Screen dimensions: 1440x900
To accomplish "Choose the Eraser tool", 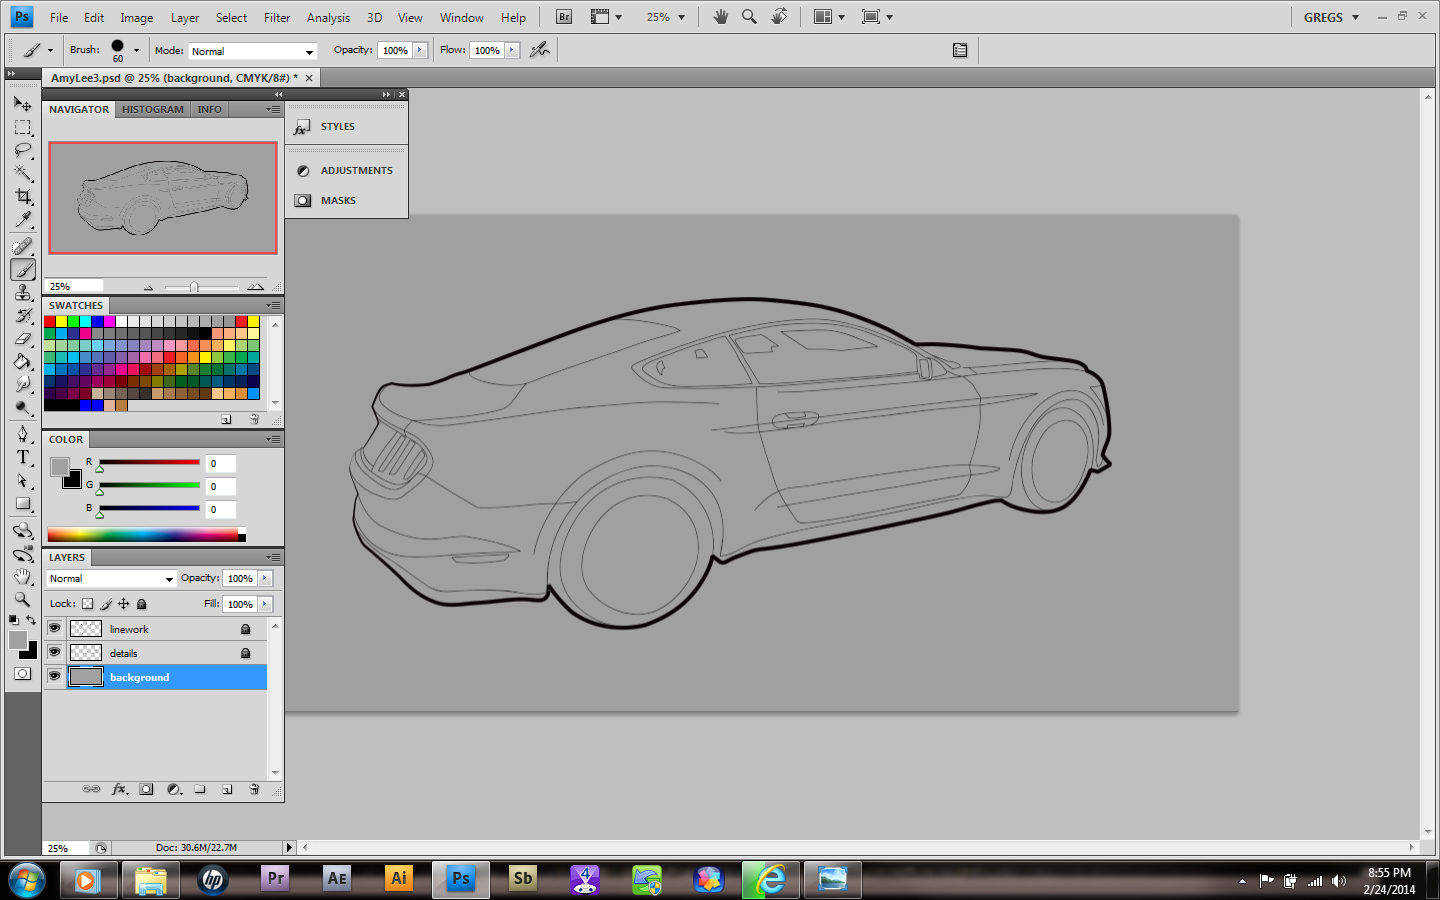I will tap(23, 339).
